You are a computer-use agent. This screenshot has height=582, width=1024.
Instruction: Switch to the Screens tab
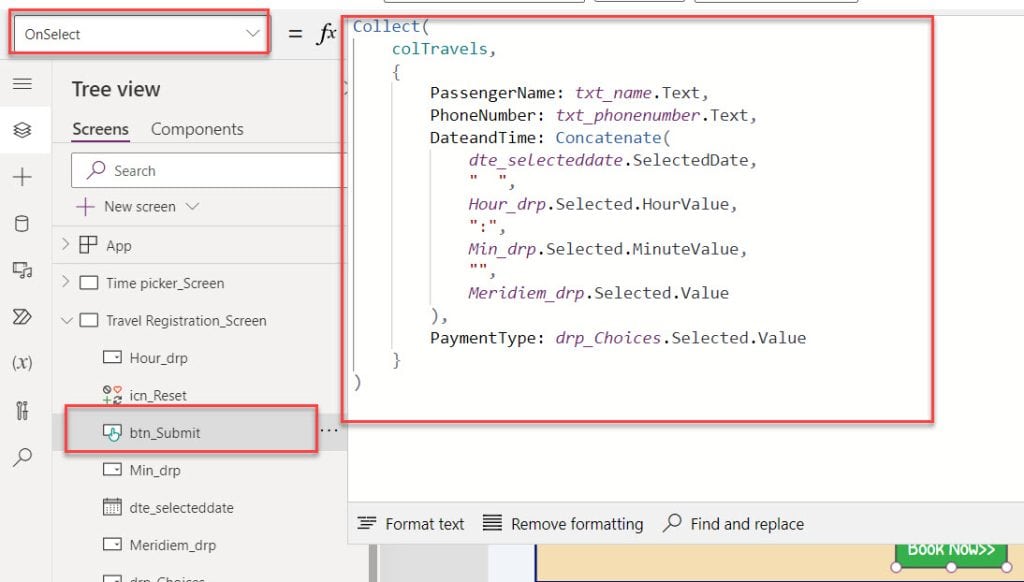click(x=101, y=129)
